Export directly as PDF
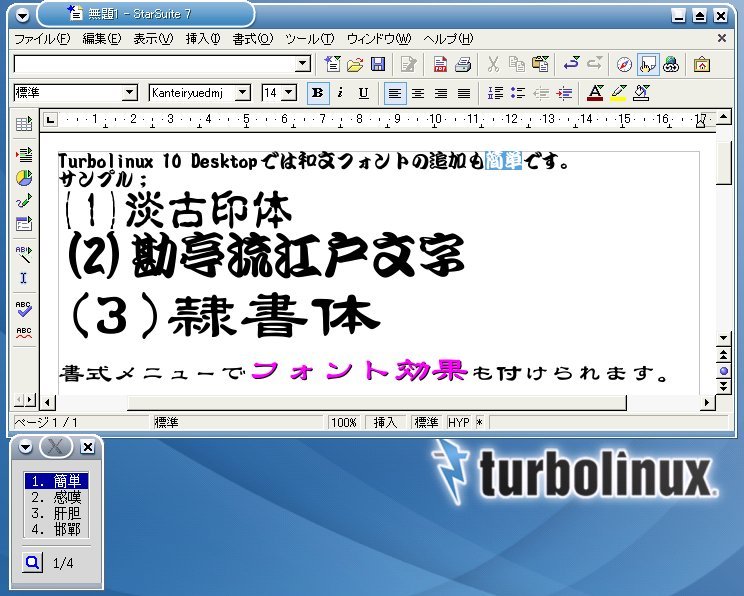Image resolution: width=744 pixels, height=596 pixels. pos(440,64)
